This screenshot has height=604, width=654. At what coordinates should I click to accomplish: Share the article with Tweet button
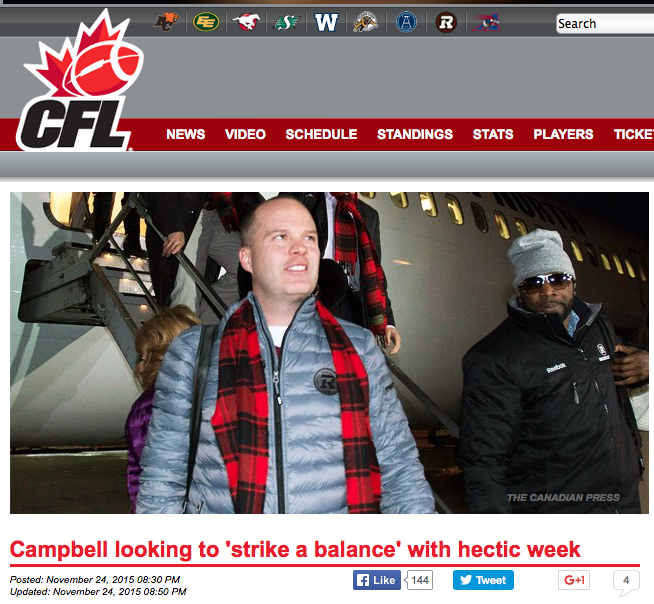pos(483,580)
